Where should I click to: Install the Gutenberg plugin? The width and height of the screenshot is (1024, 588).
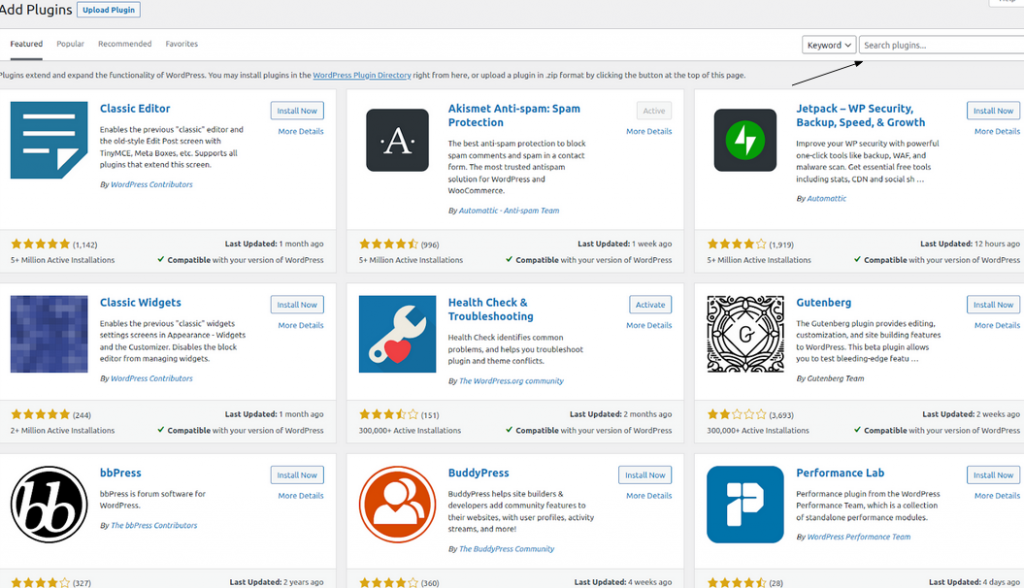click(993, 304)
